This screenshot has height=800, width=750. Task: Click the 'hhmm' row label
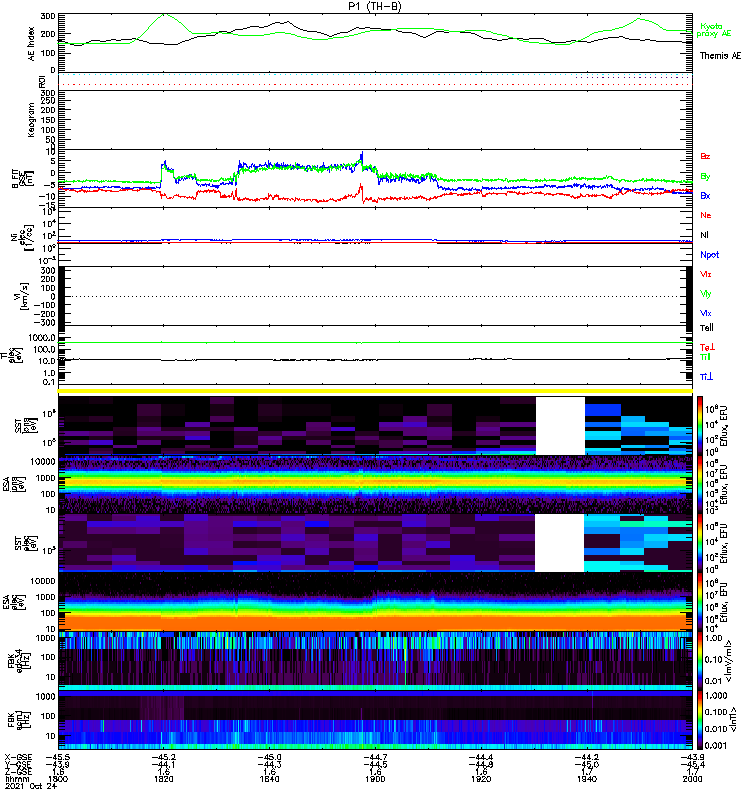17,779
